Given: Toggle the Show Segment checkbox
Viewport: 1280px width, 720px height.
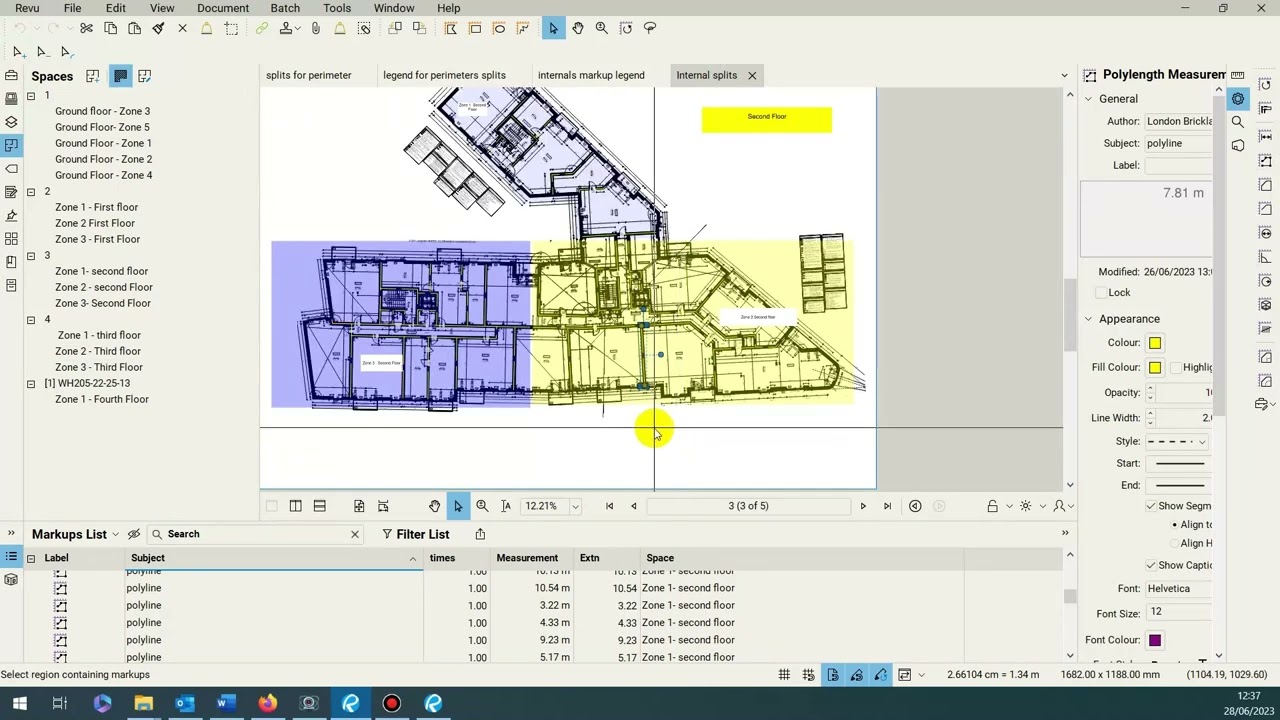Looking at the screenshot, I should coord(1151,506).
